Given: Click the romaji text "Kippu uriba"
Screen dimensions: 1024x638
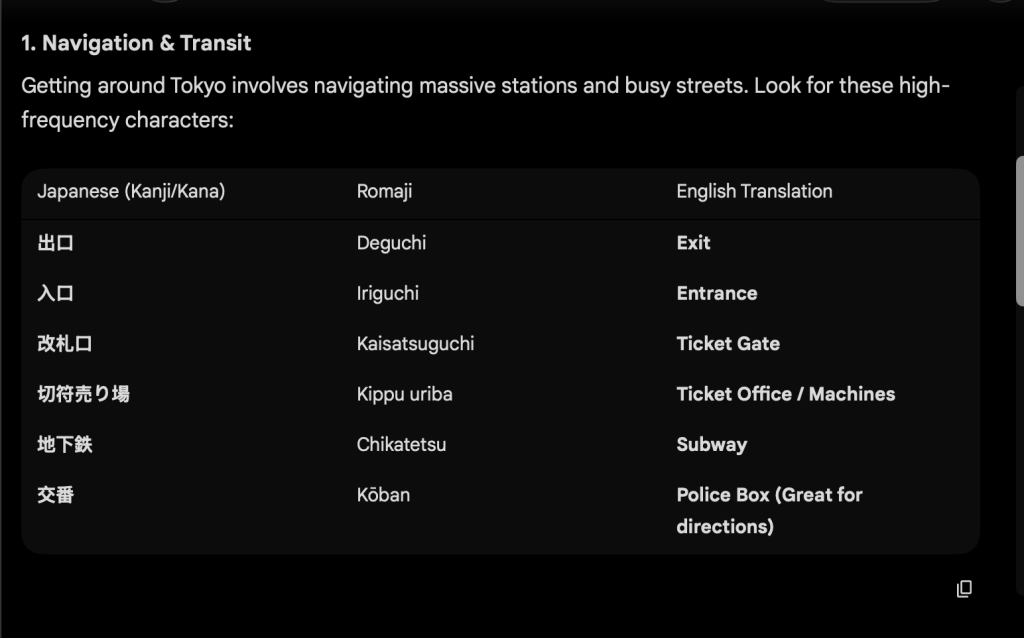Looking at the screenshot, I should [x=404, y=394].
